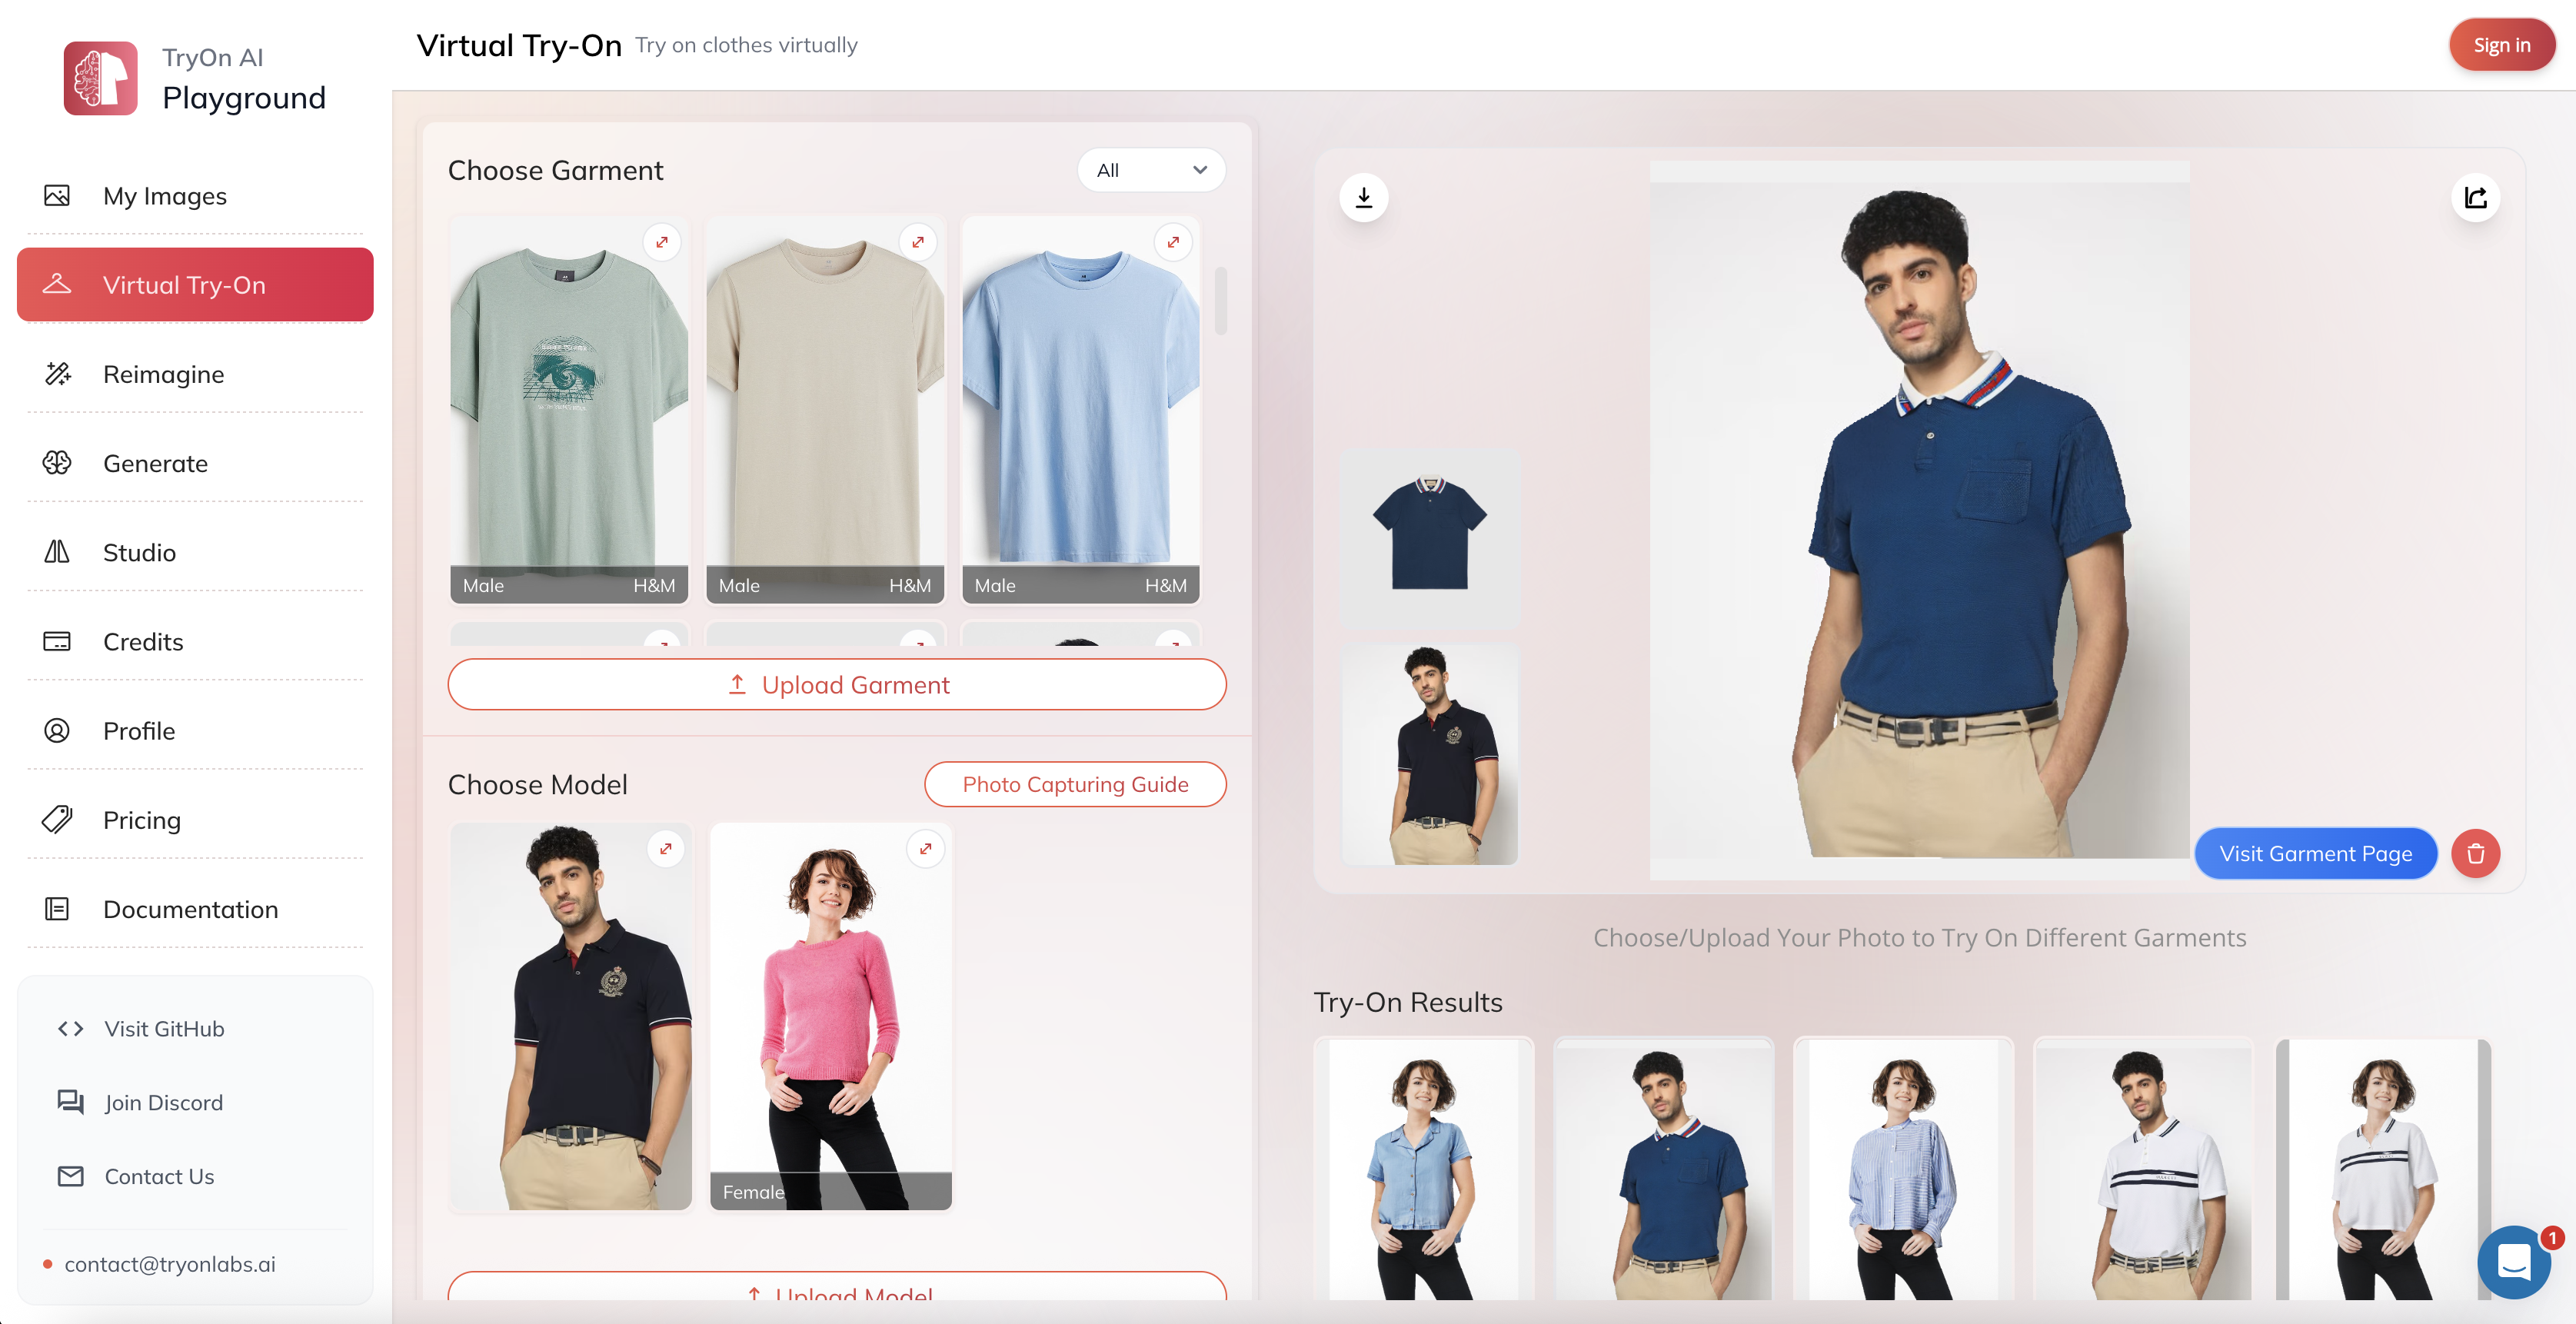Download the try-on result image
Viewport: 2576px width, 1324px height.
[x=1364, y=198]
